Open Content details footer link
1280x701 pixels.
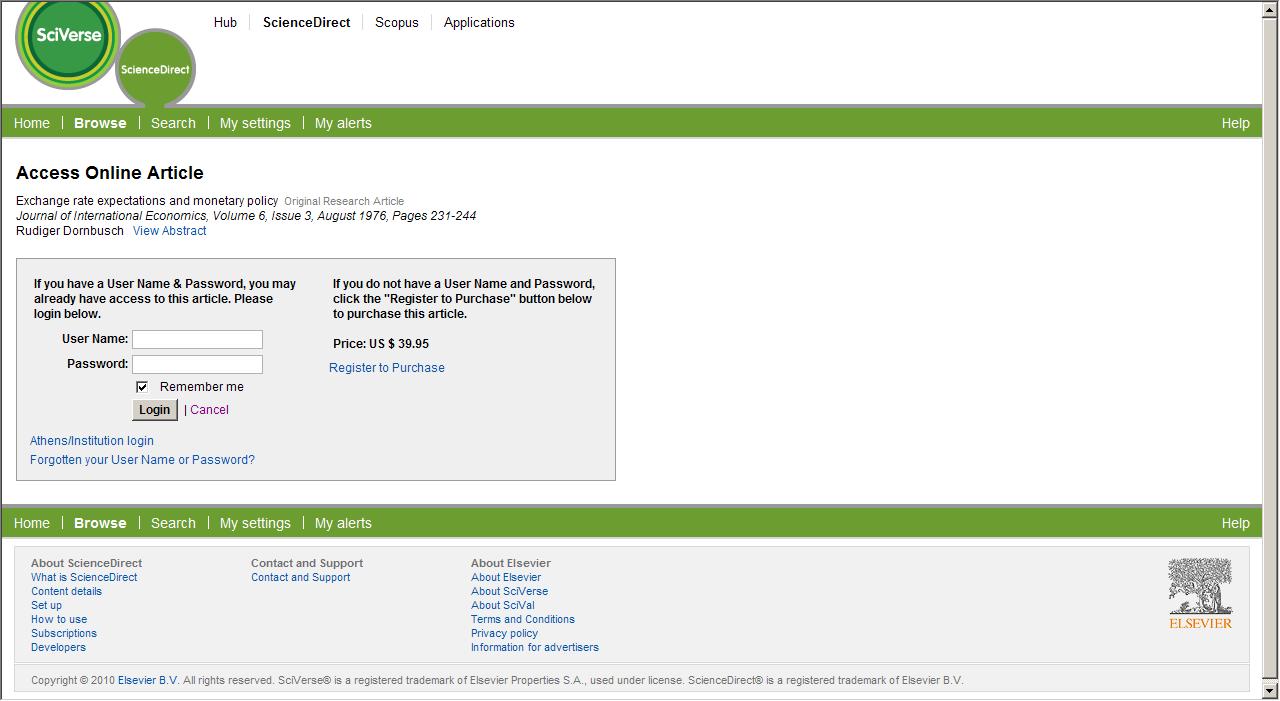pos(66,591)
